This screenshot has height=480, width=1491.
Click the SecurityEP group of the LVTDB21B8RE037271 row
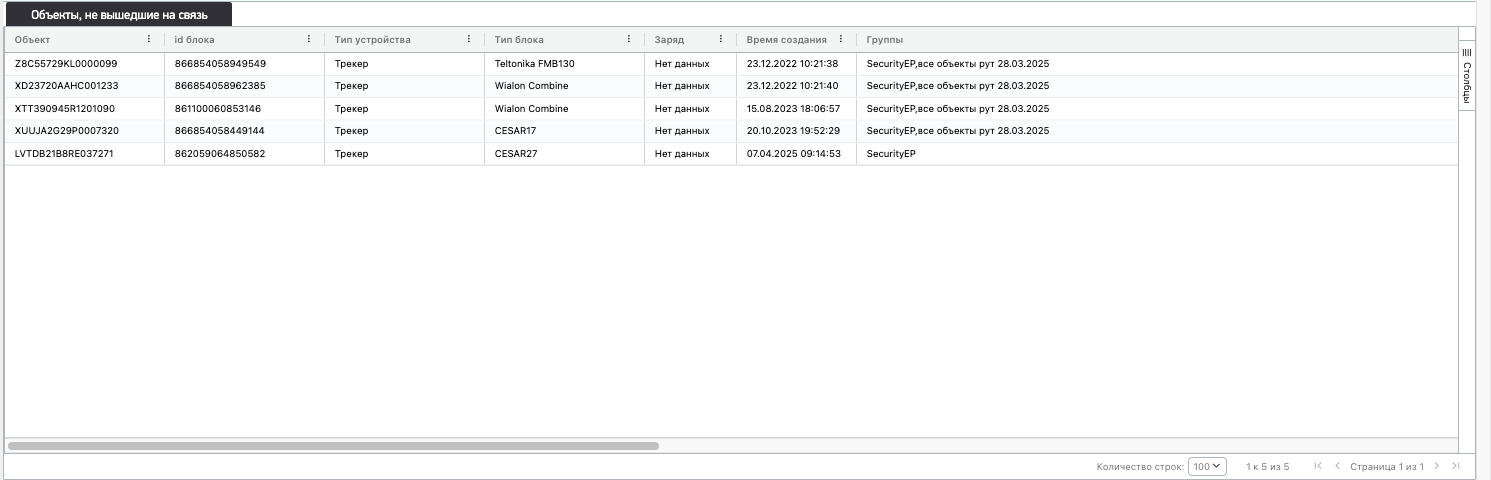[x=891, y=154]
